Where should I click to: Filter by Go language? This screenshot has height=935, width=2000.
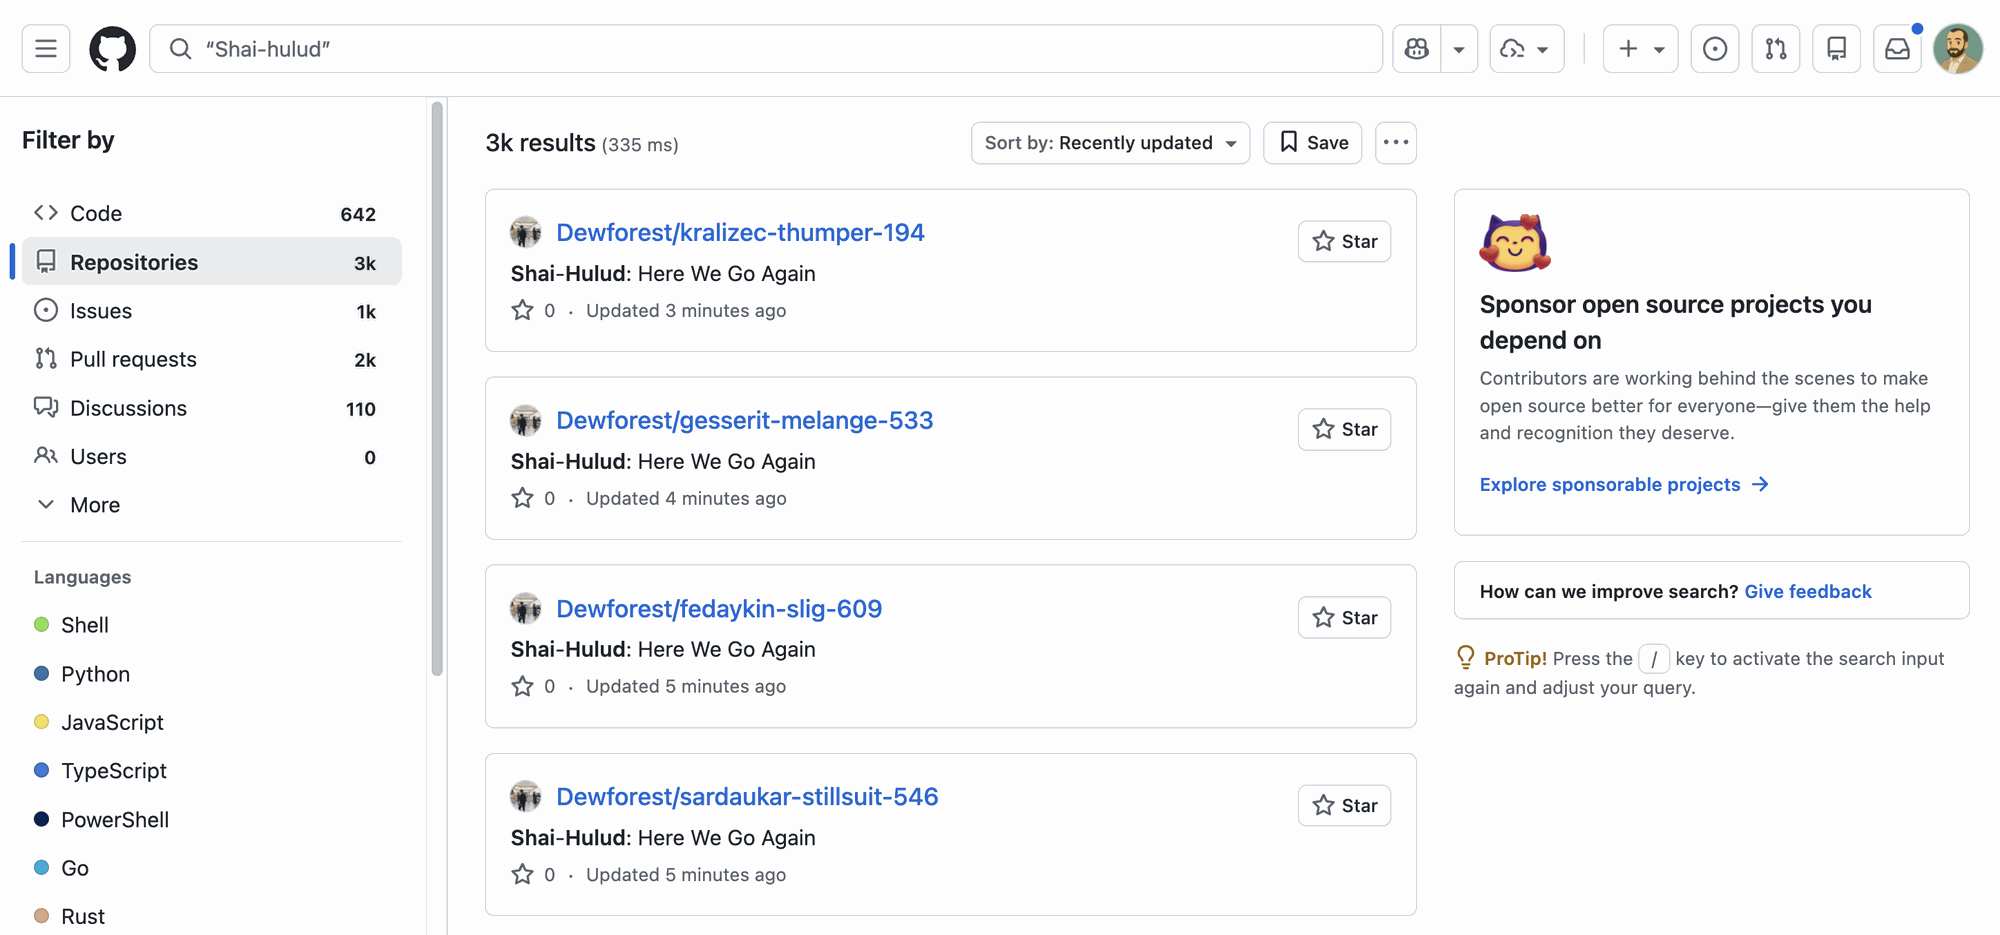75,868
